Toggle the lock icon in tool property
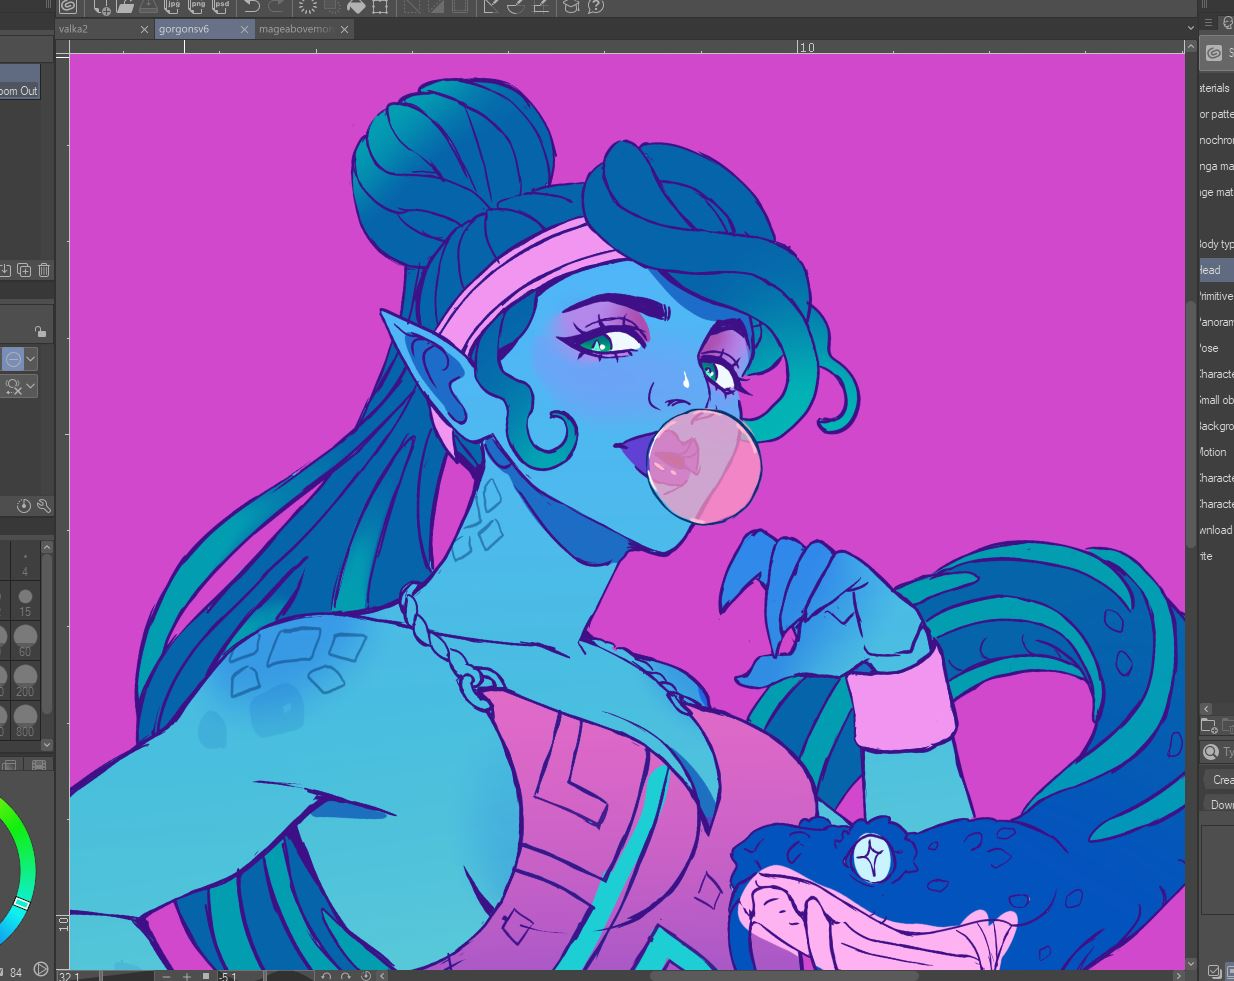 (40, 332)
